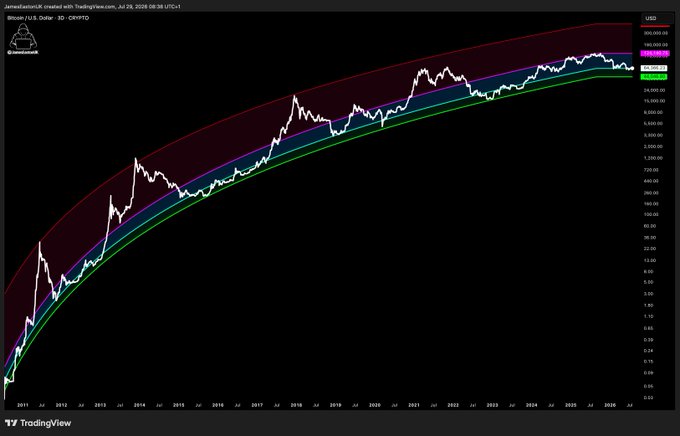Click the 2015 label on time axis
Viewport: 680px width, 436px height.
pos(179,405)
